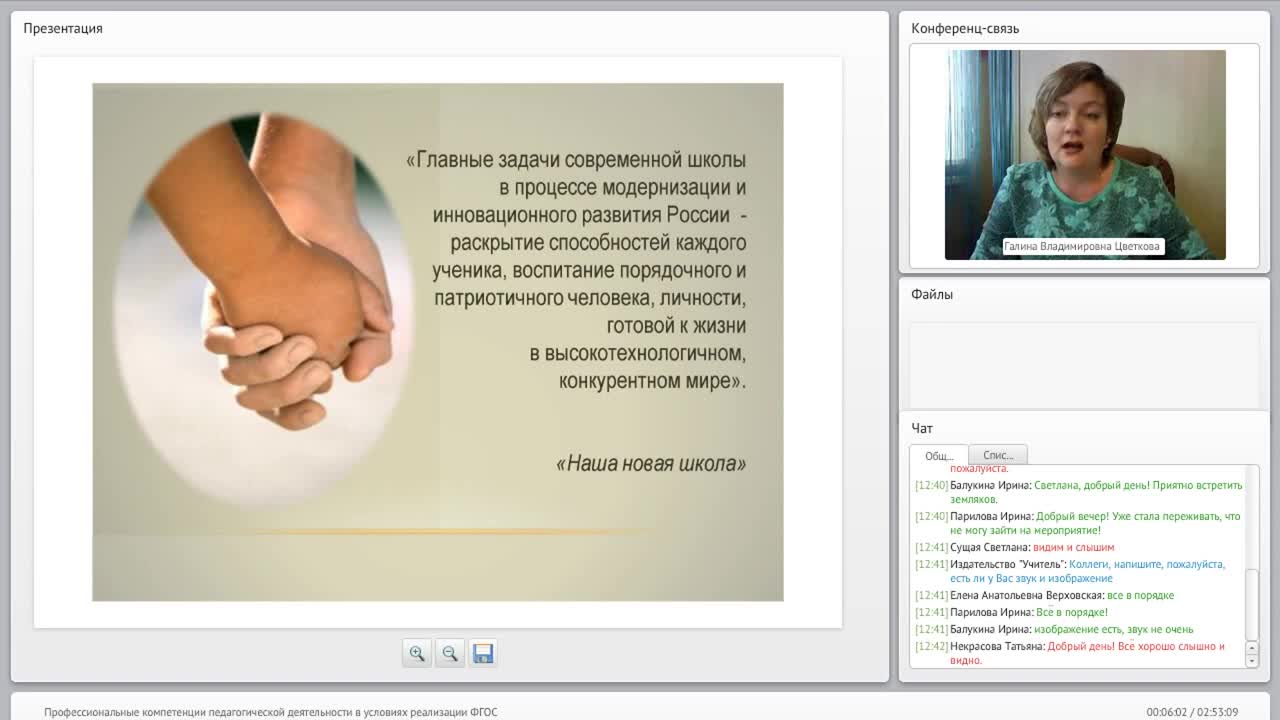Click the «Наша новая школа» slide caption
This screenshot has height=720, width=1280.
650,464
